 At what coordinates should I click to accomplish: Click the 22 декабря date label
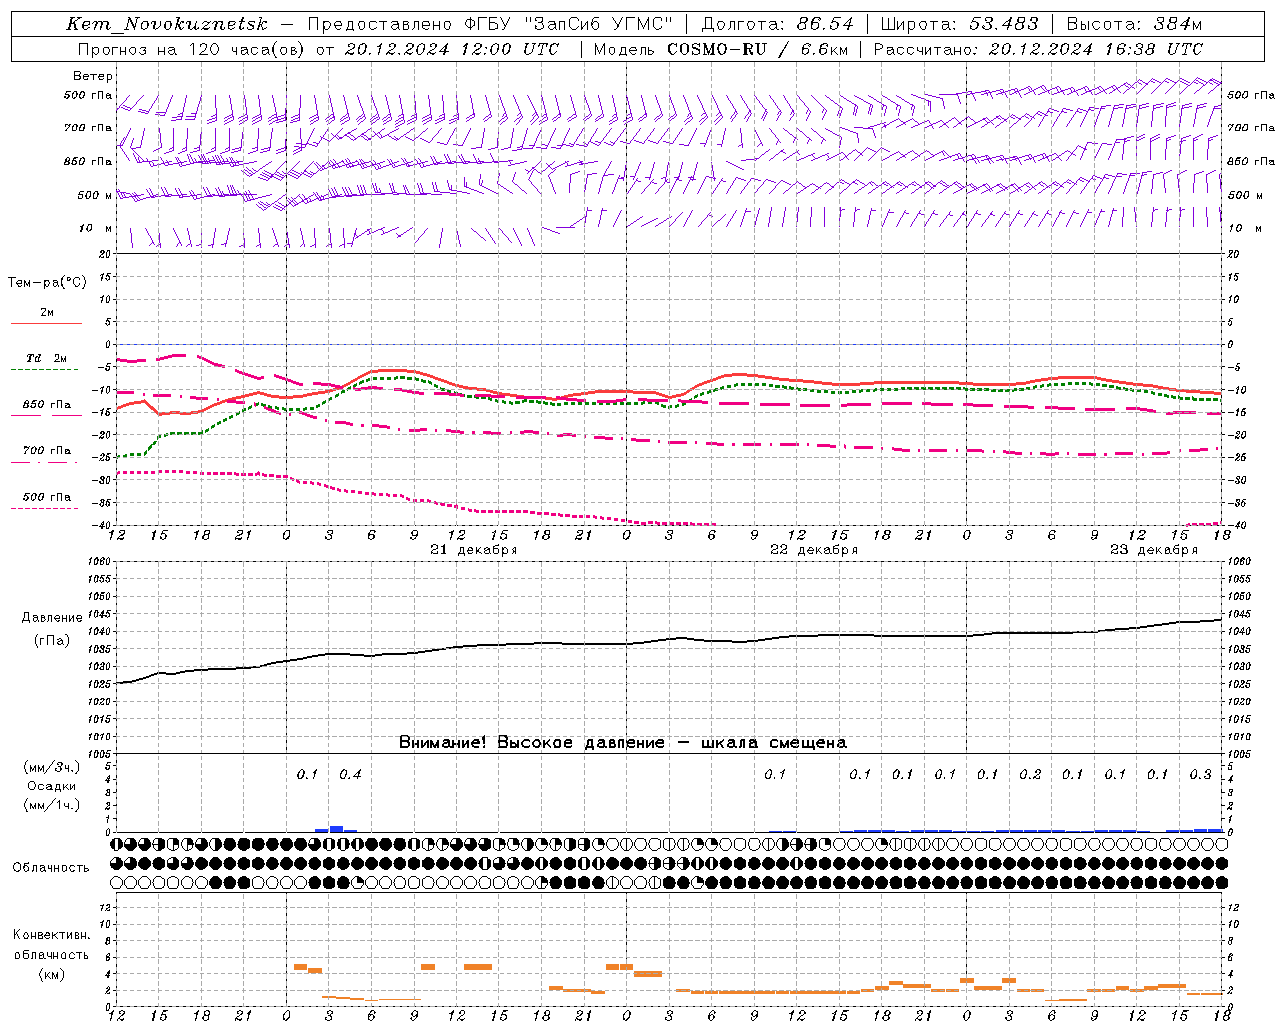coord(814,550)
